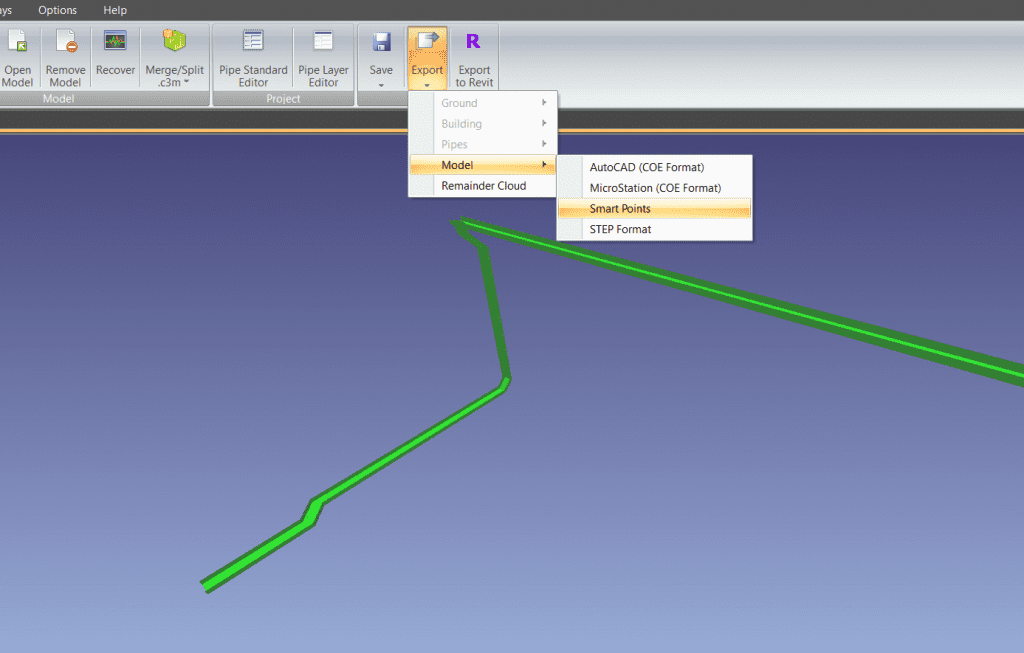Click the Open Model icon
Screen dimensions: 1024x653
point(18,42)
